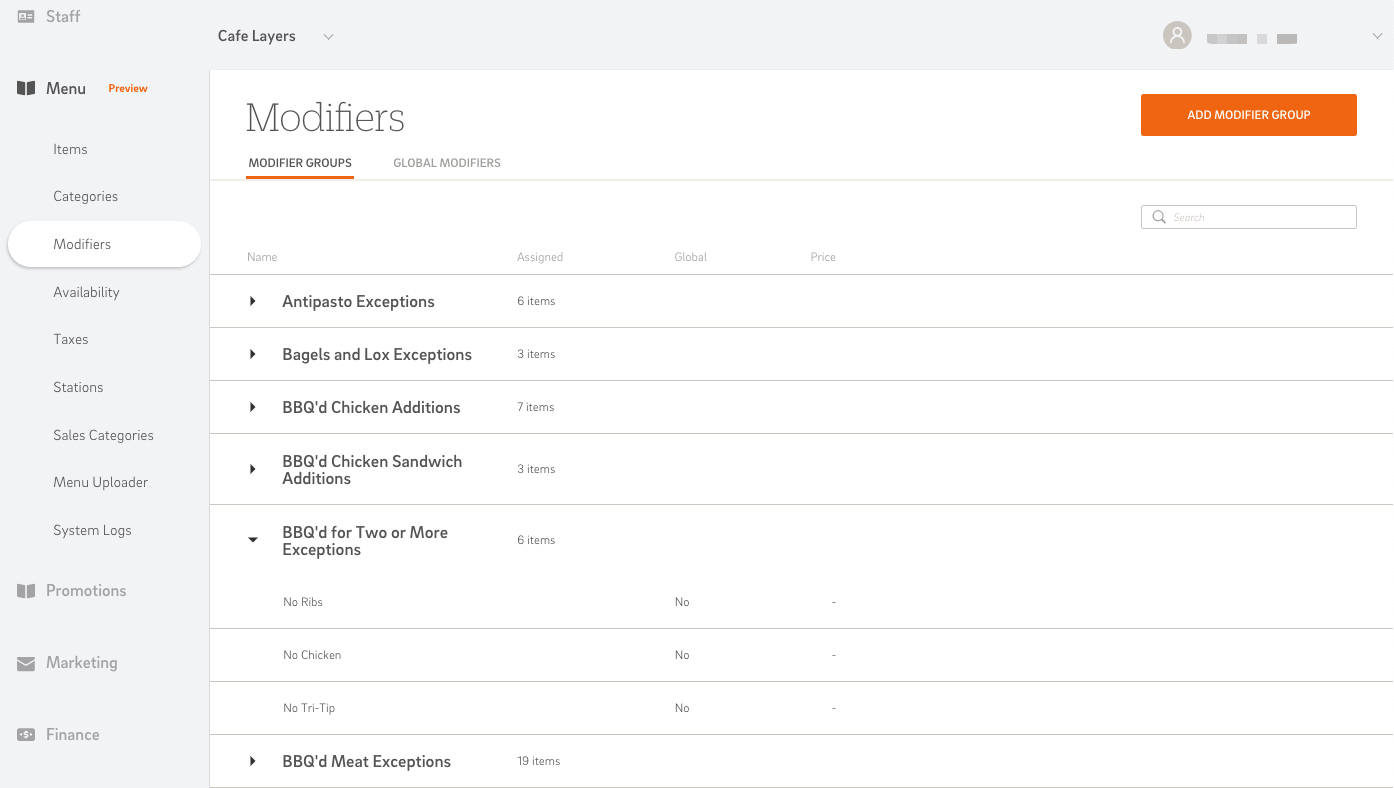The height and width of the screenshot is (788, 1394).
Task: Click the Assigned column header
Action: pos(540,257)
